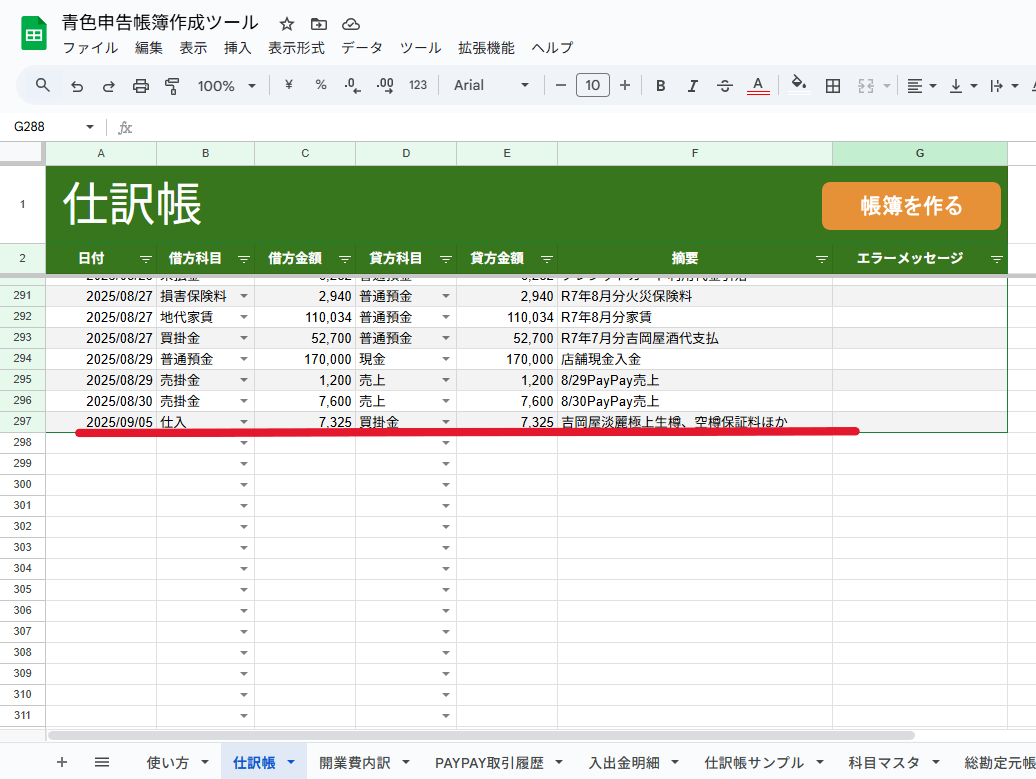1036x779 pixels.
Task: Toggle bold text formatting
Action: 661,86
